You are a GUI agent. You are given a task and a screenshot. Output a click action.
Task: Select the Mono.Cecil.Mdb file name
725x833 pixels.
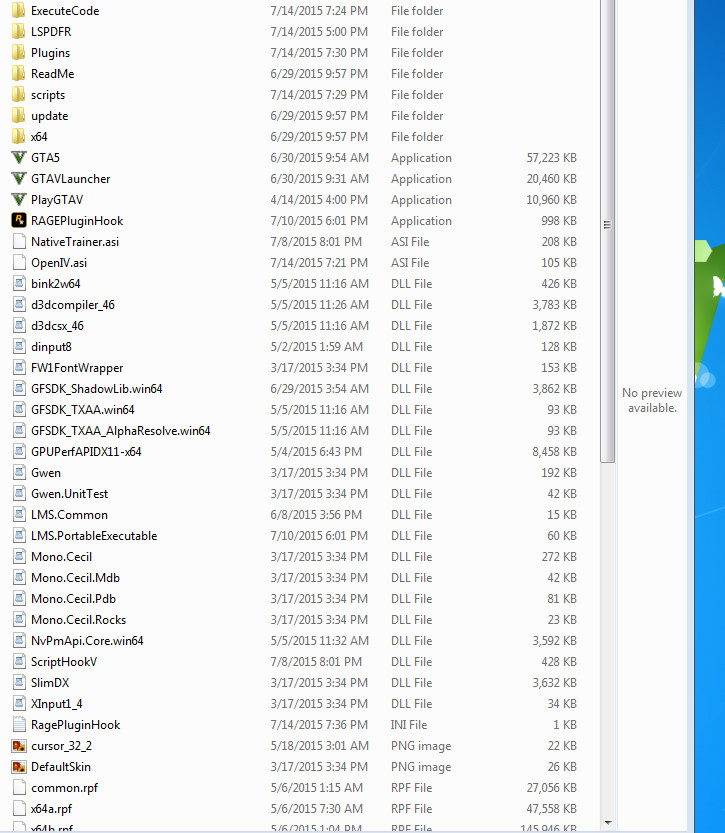[x=75, y=577]
